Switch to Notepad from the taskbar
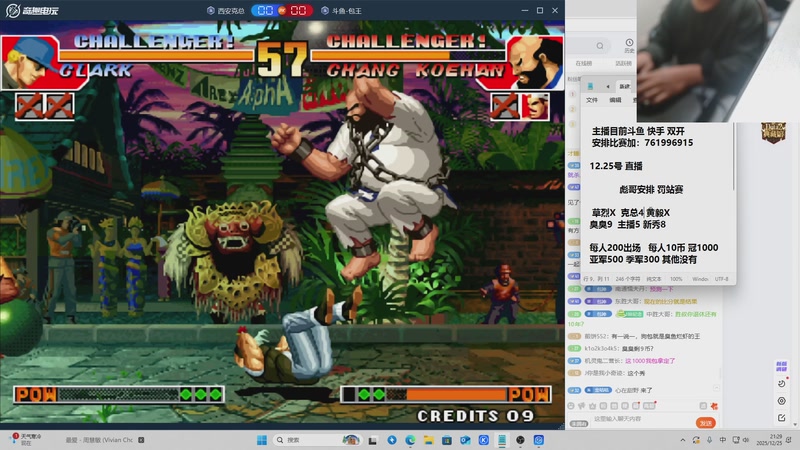The image size is (800, 450). pos(502,440)
